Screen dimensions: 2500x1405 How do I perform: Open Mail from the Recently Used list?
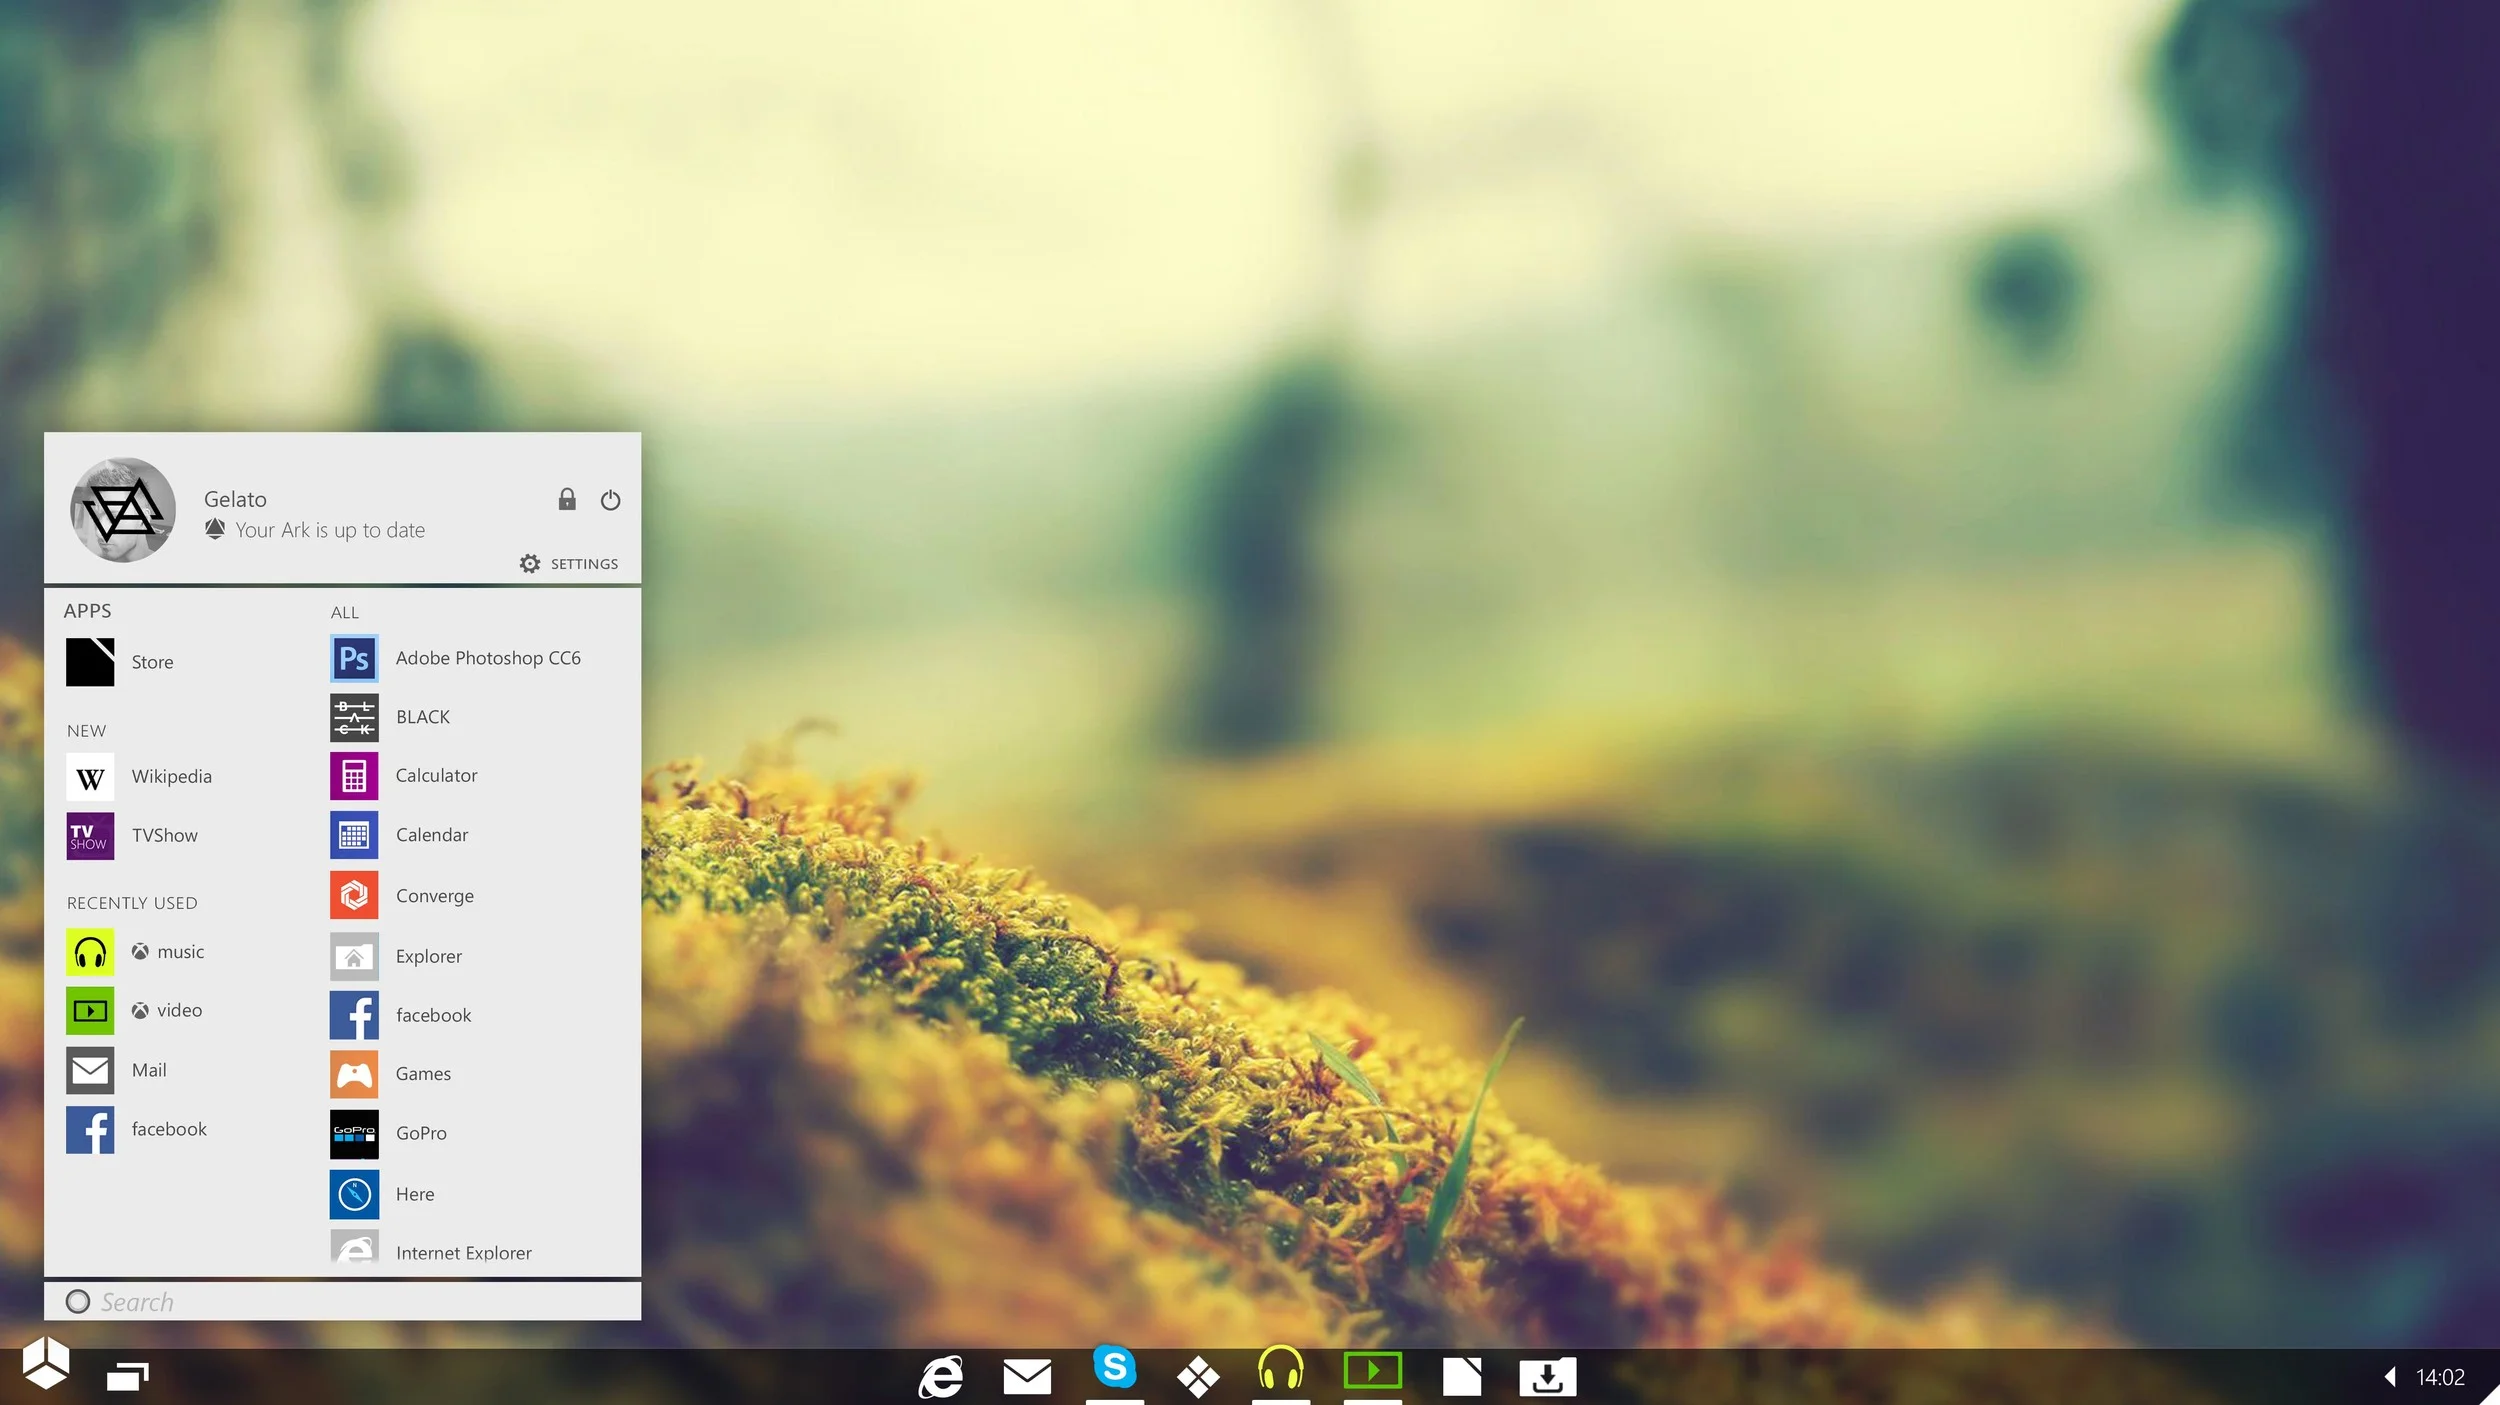coord(90,1070)
